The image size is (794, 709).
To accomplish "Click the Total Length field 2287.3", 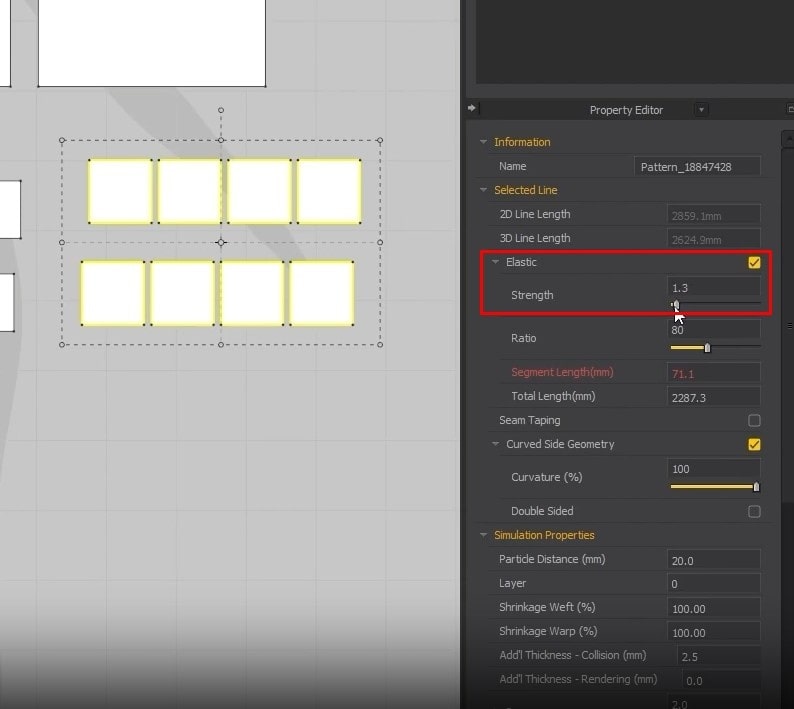I will tap(713, 398).
